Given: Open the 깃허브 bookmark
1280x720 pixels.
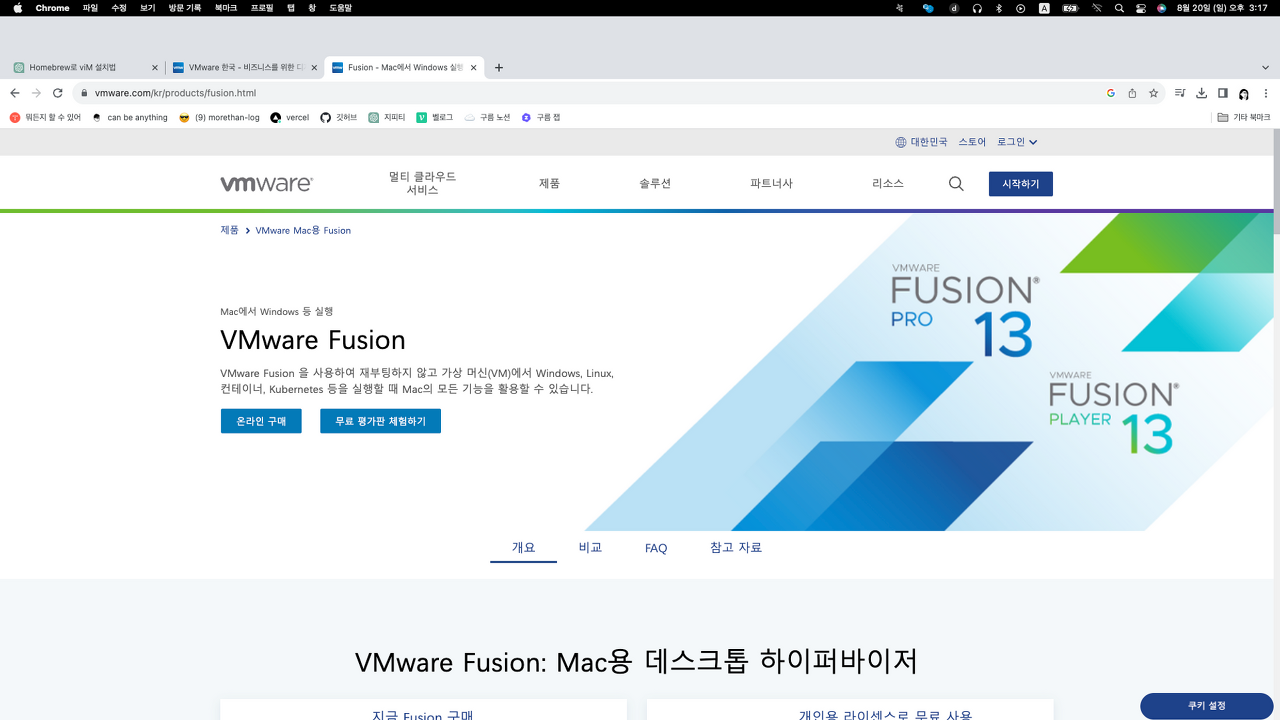Looking at the screenshot, I should [338, 117].
